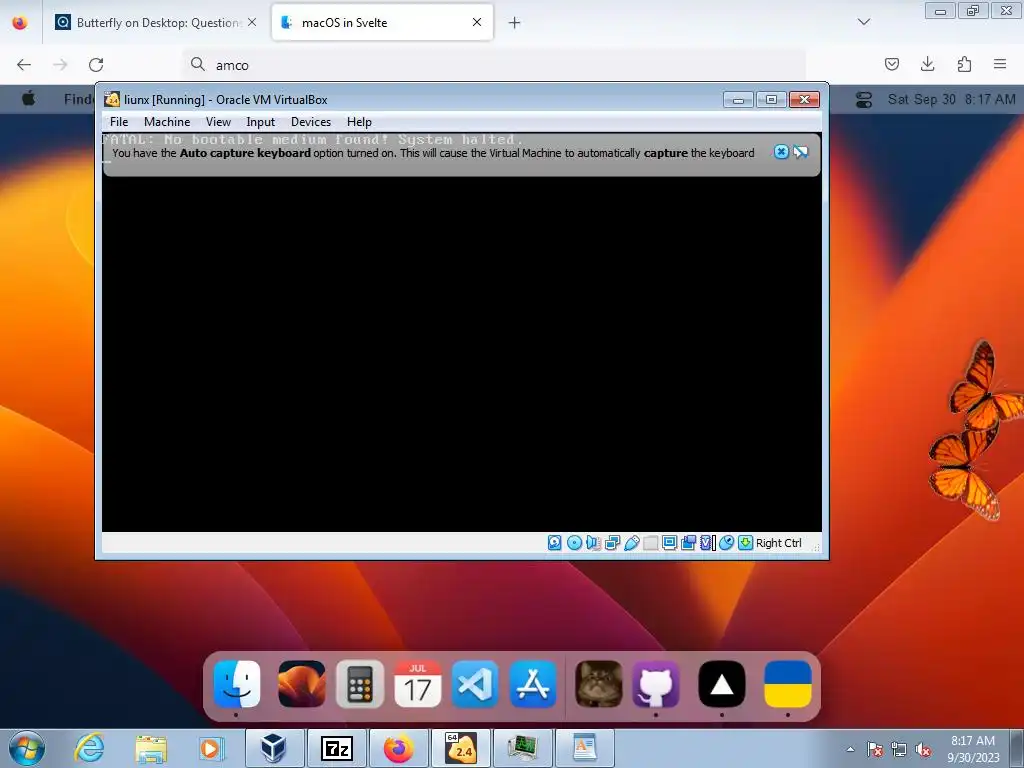
Task: Open the Calendar dock icon
Action: click(418, 684)
